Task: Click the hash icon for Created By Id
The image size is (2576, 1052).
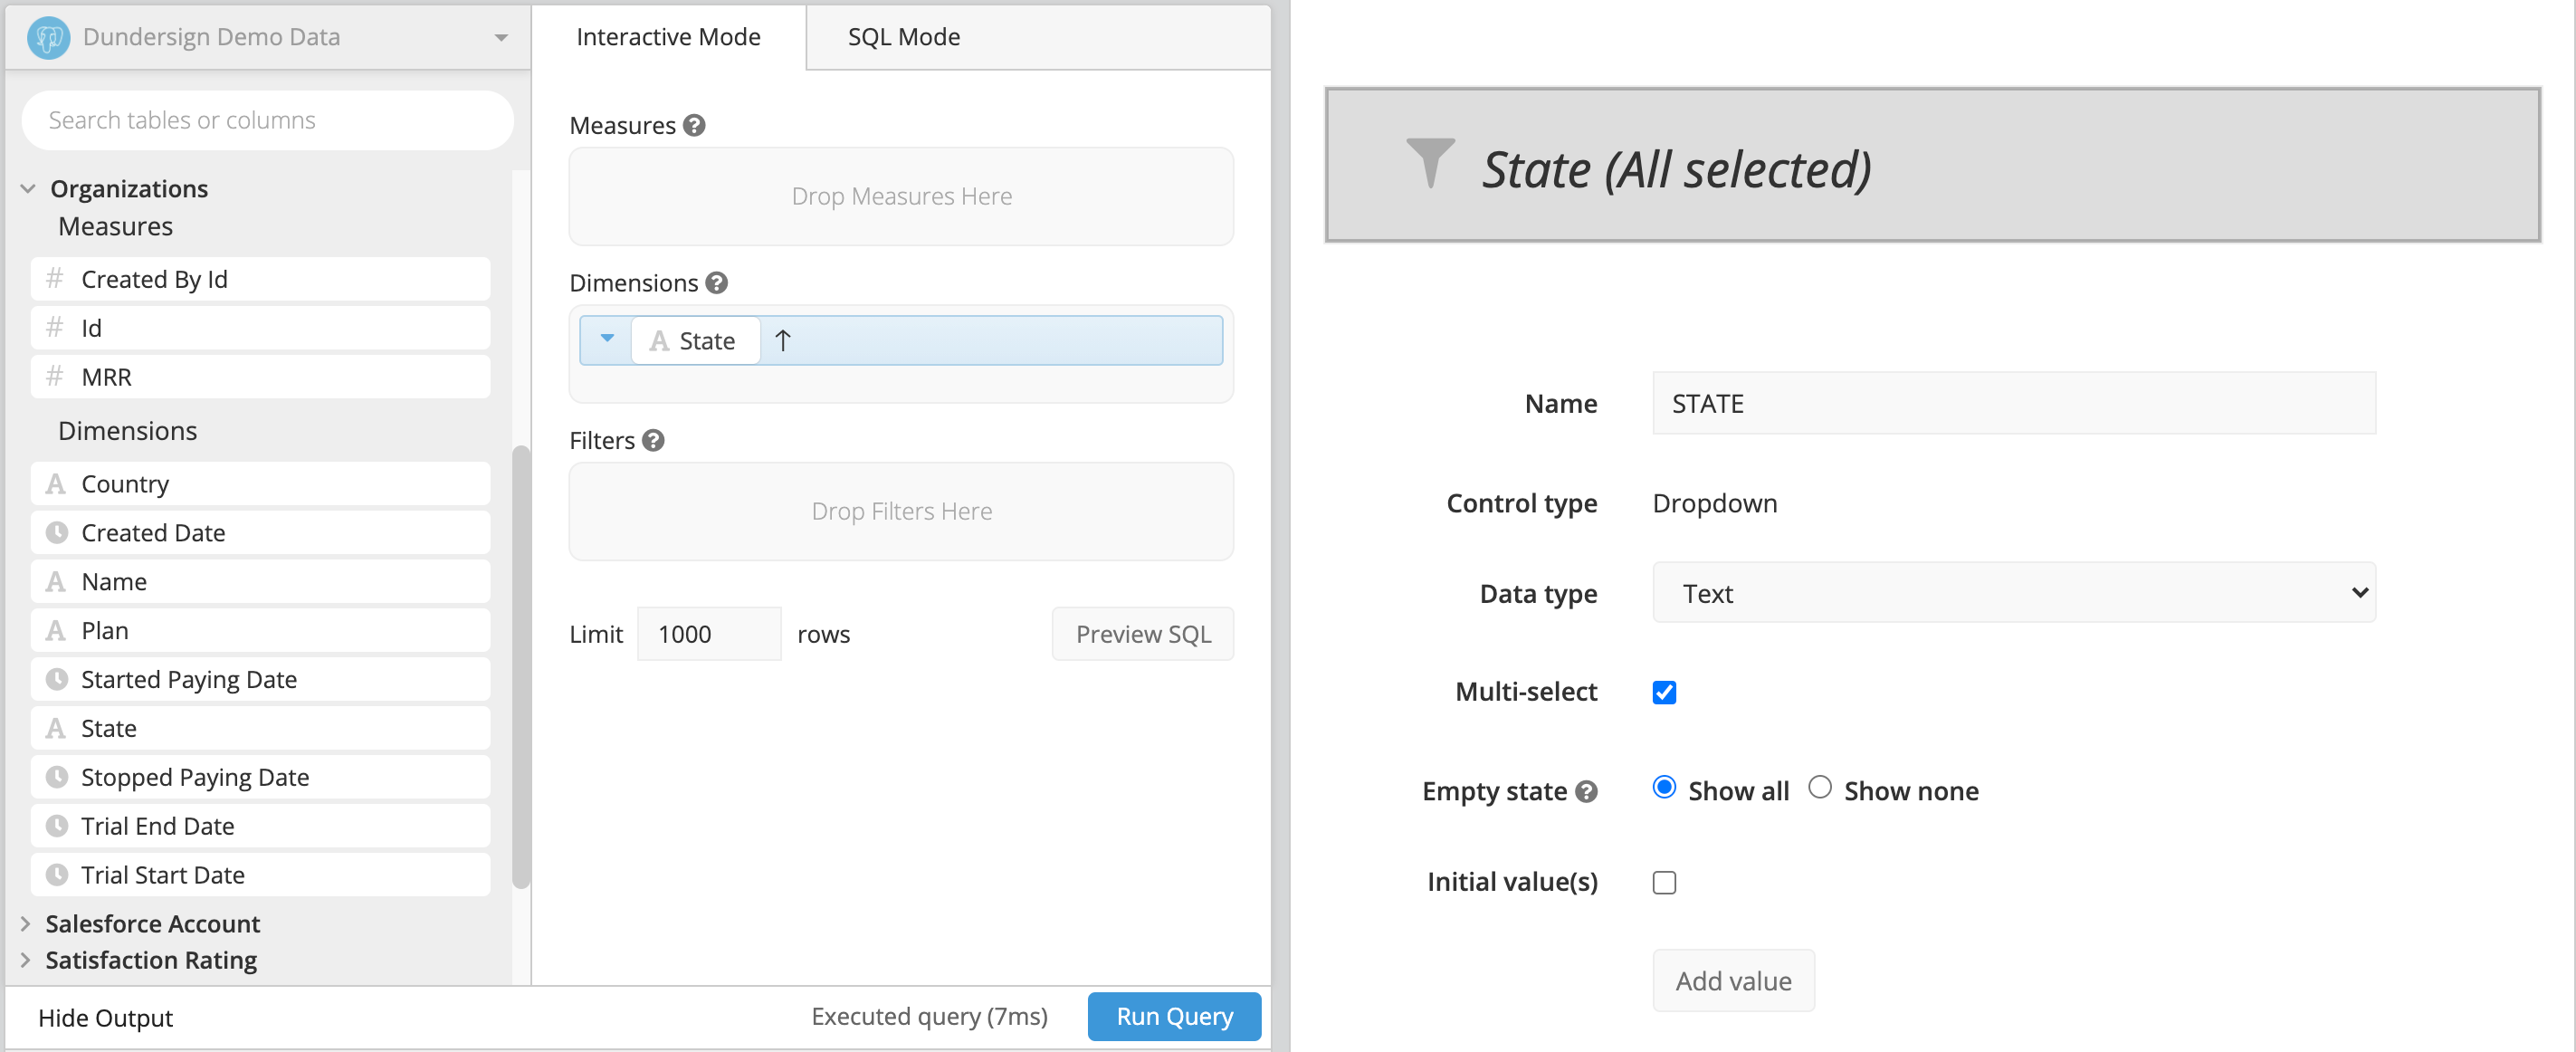Action: click(x=55, y=278)
